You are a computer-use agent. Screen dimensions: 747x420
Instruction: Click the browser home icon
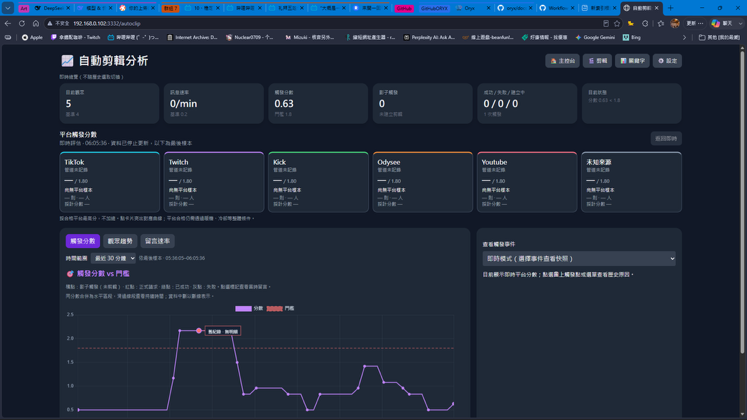(x=36, y=23)
